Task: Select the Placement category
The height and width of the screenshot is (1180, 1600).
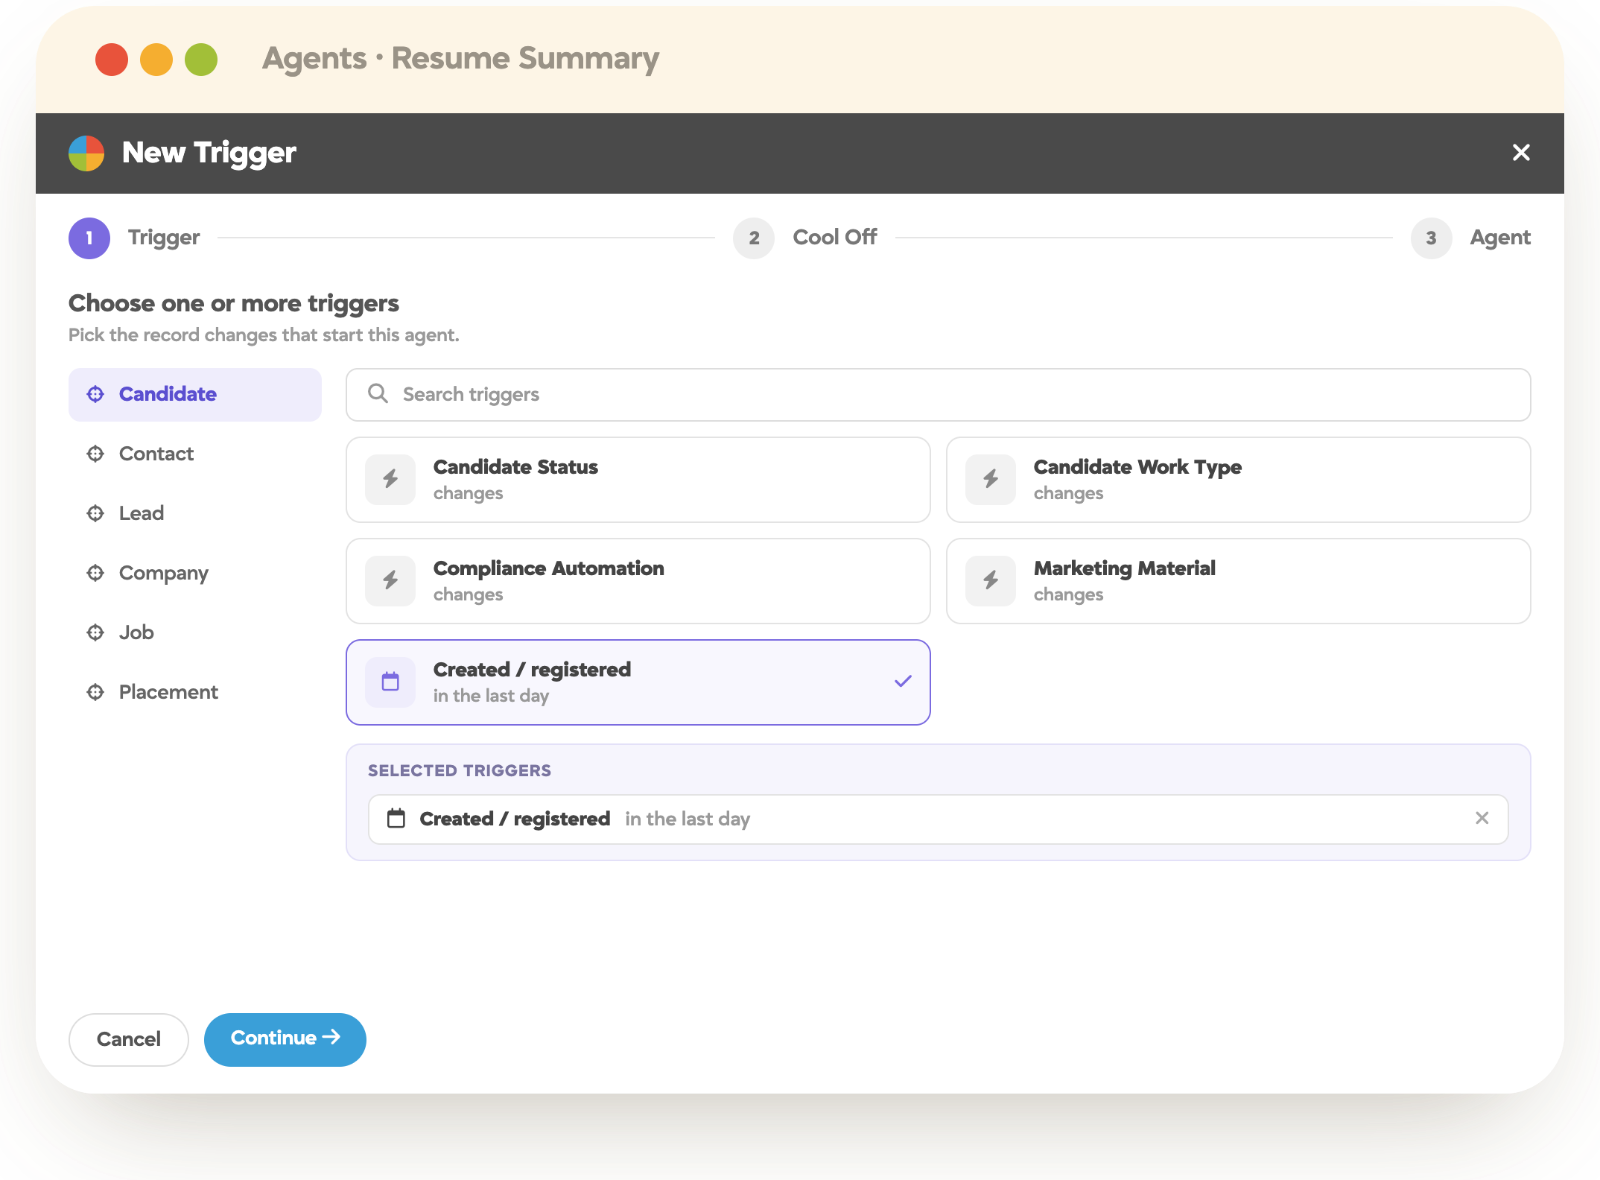Action: coord(195,692)
